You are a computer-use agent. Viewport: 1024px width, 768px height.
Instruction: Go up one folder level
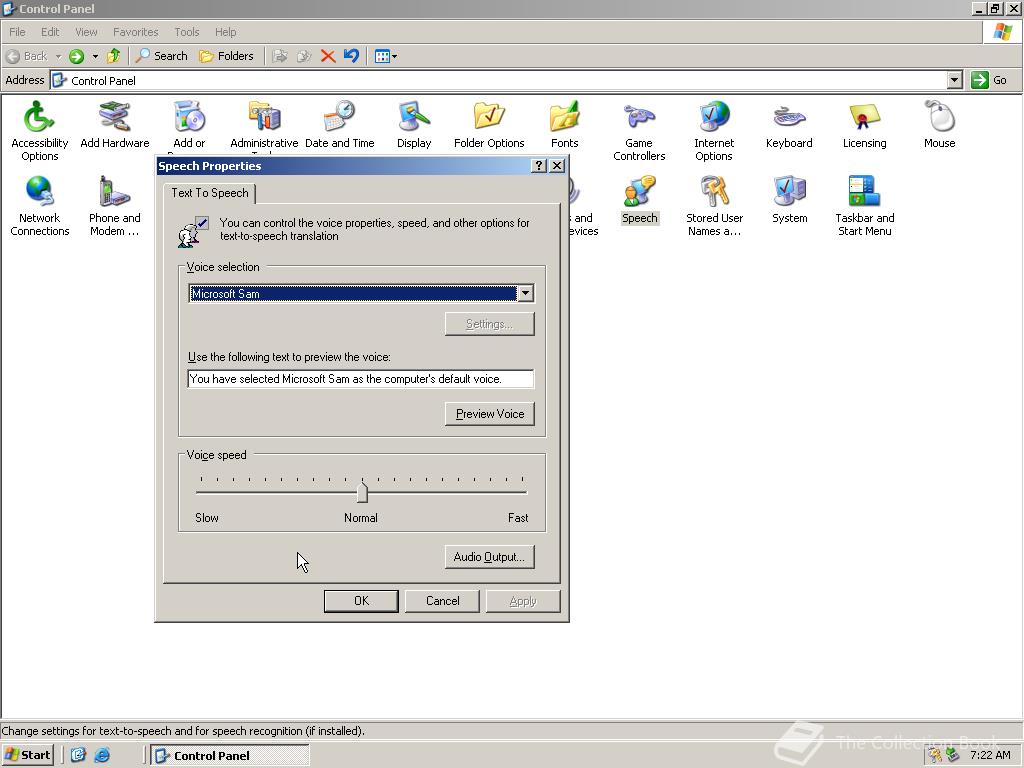pos(114,56)
